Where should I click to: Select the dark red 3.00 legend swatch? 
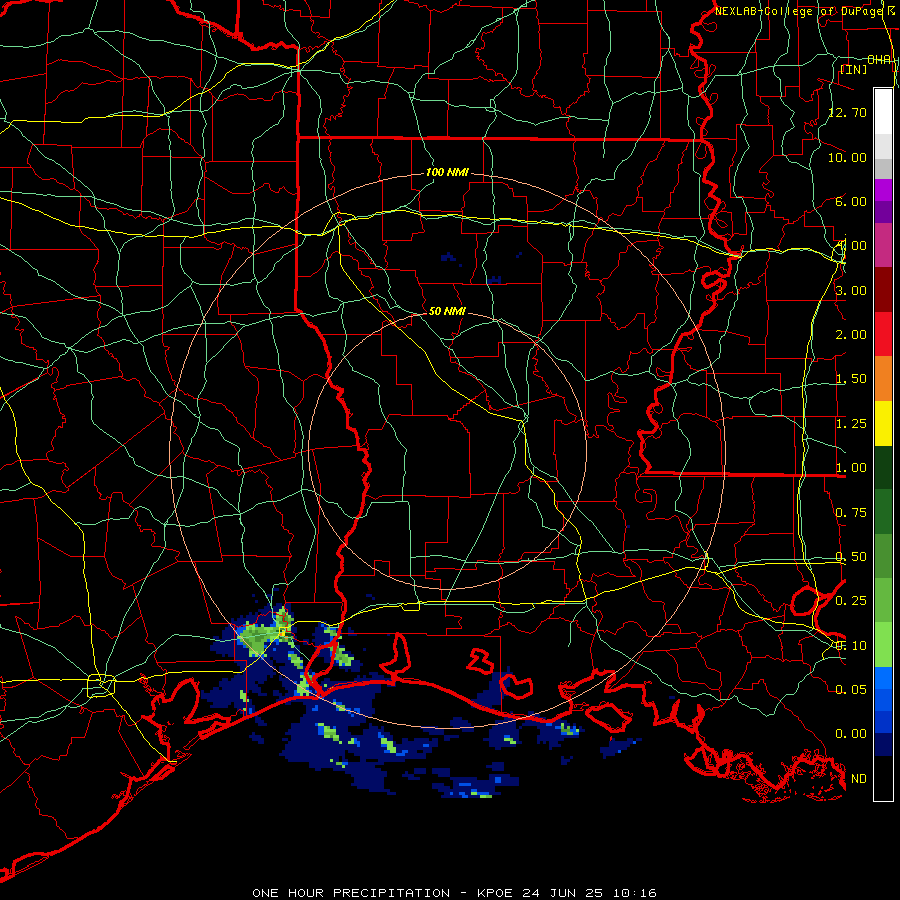pyautogui.click(x=883, y=290)
